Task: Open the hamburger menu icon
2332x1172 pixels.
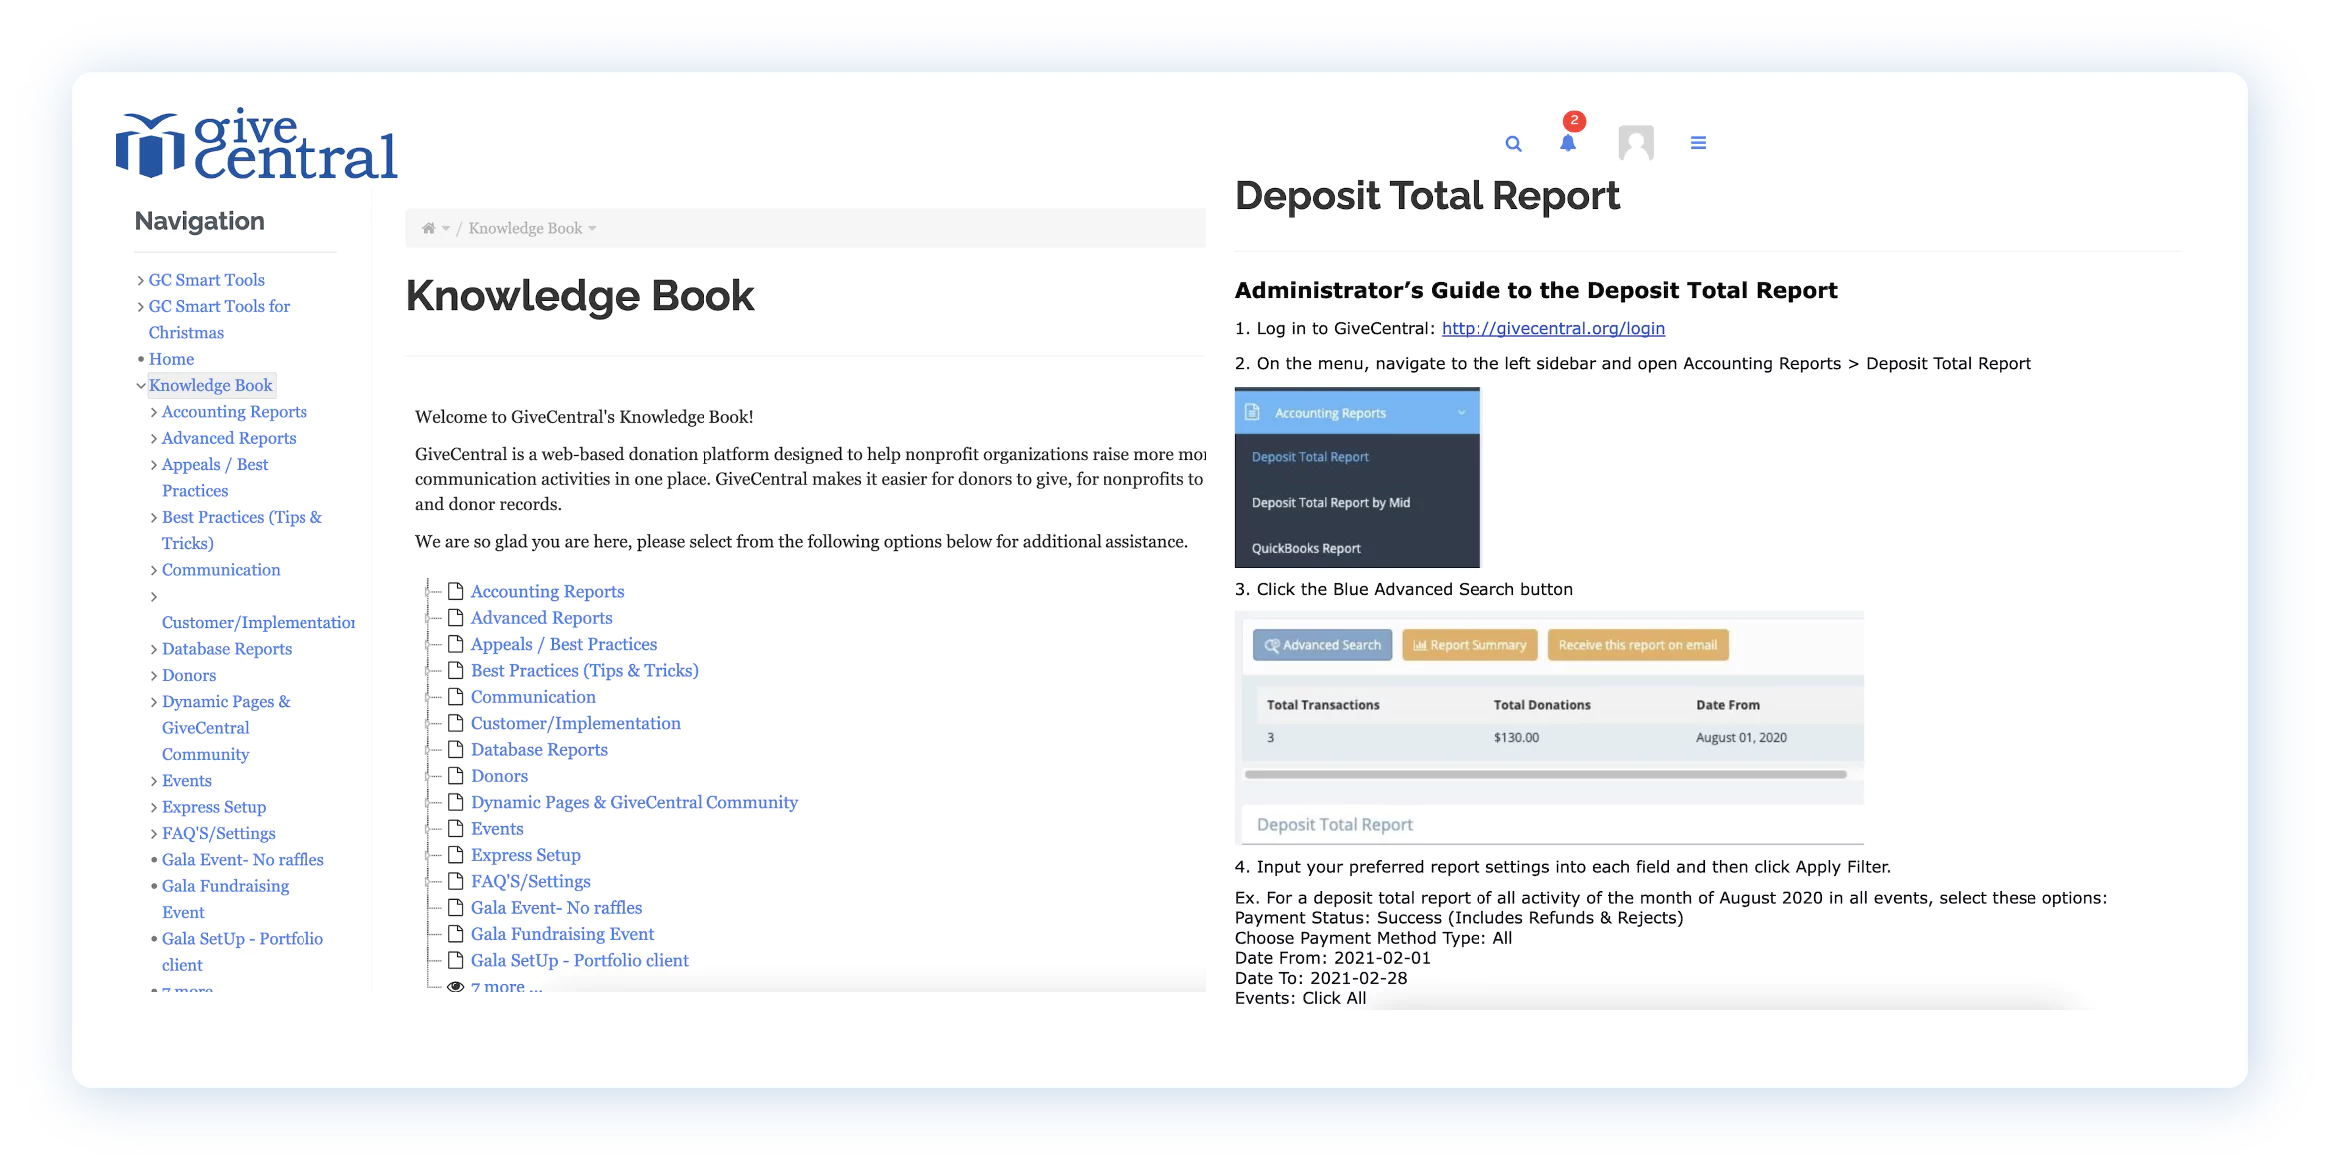Action: (1698, 143)
